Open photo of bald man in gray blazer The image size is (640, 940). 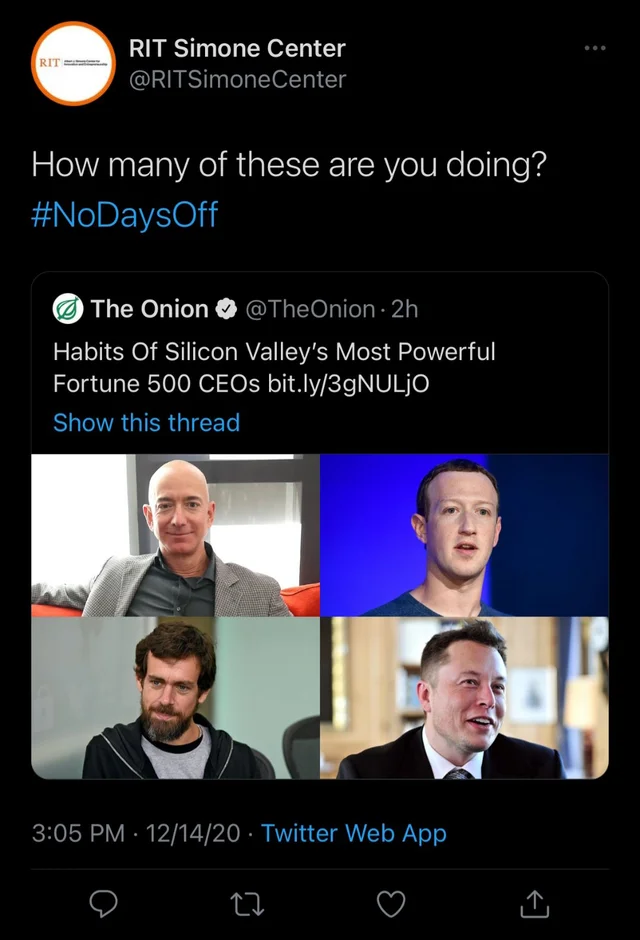point(176,535)
